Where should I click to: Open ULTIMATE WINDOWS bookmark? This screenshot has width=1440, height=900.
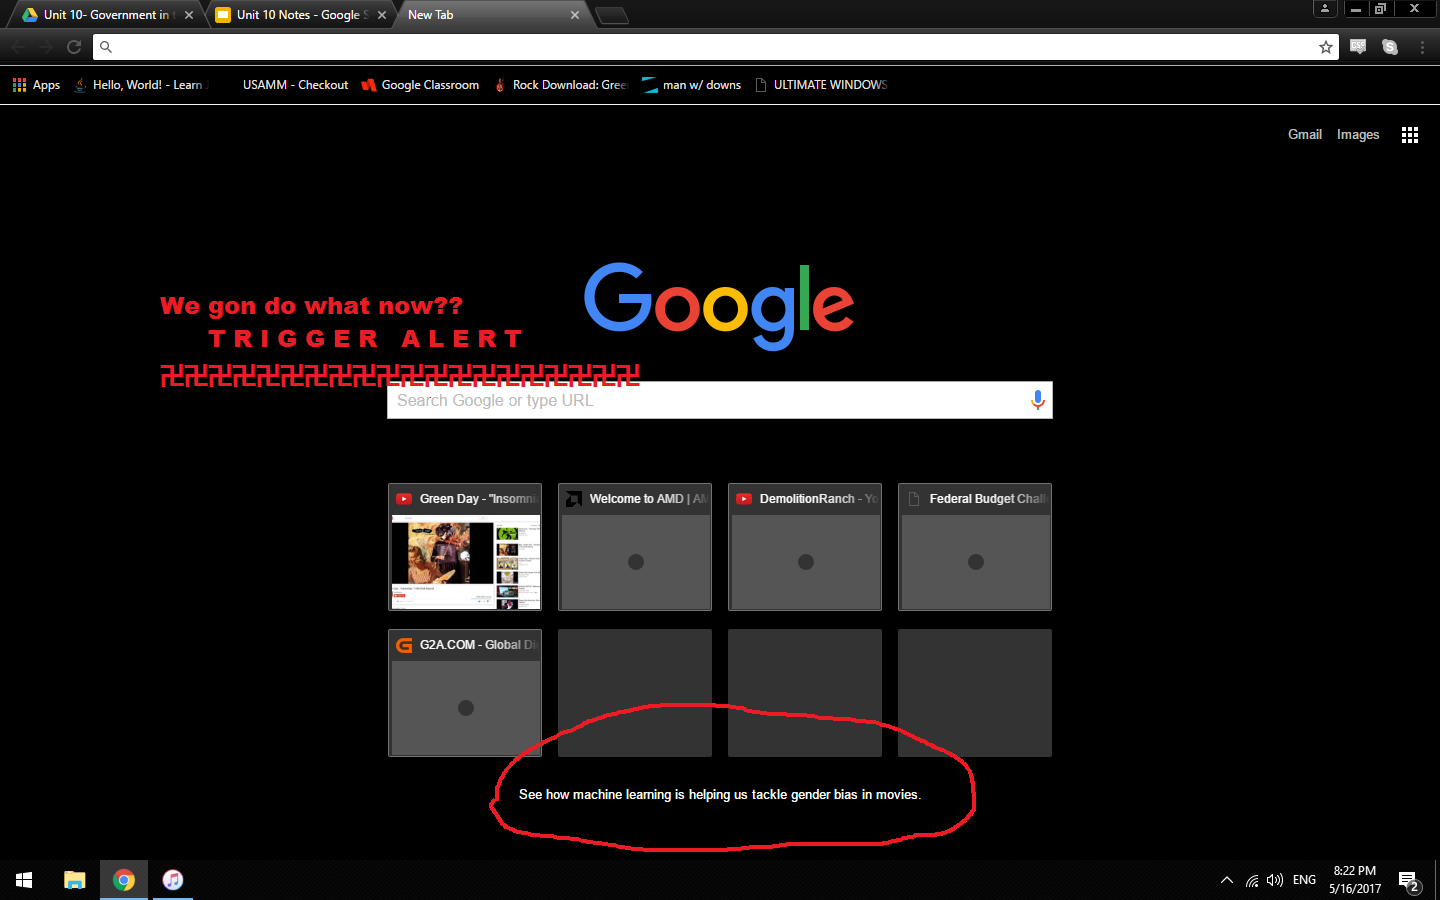pos(821,85)
